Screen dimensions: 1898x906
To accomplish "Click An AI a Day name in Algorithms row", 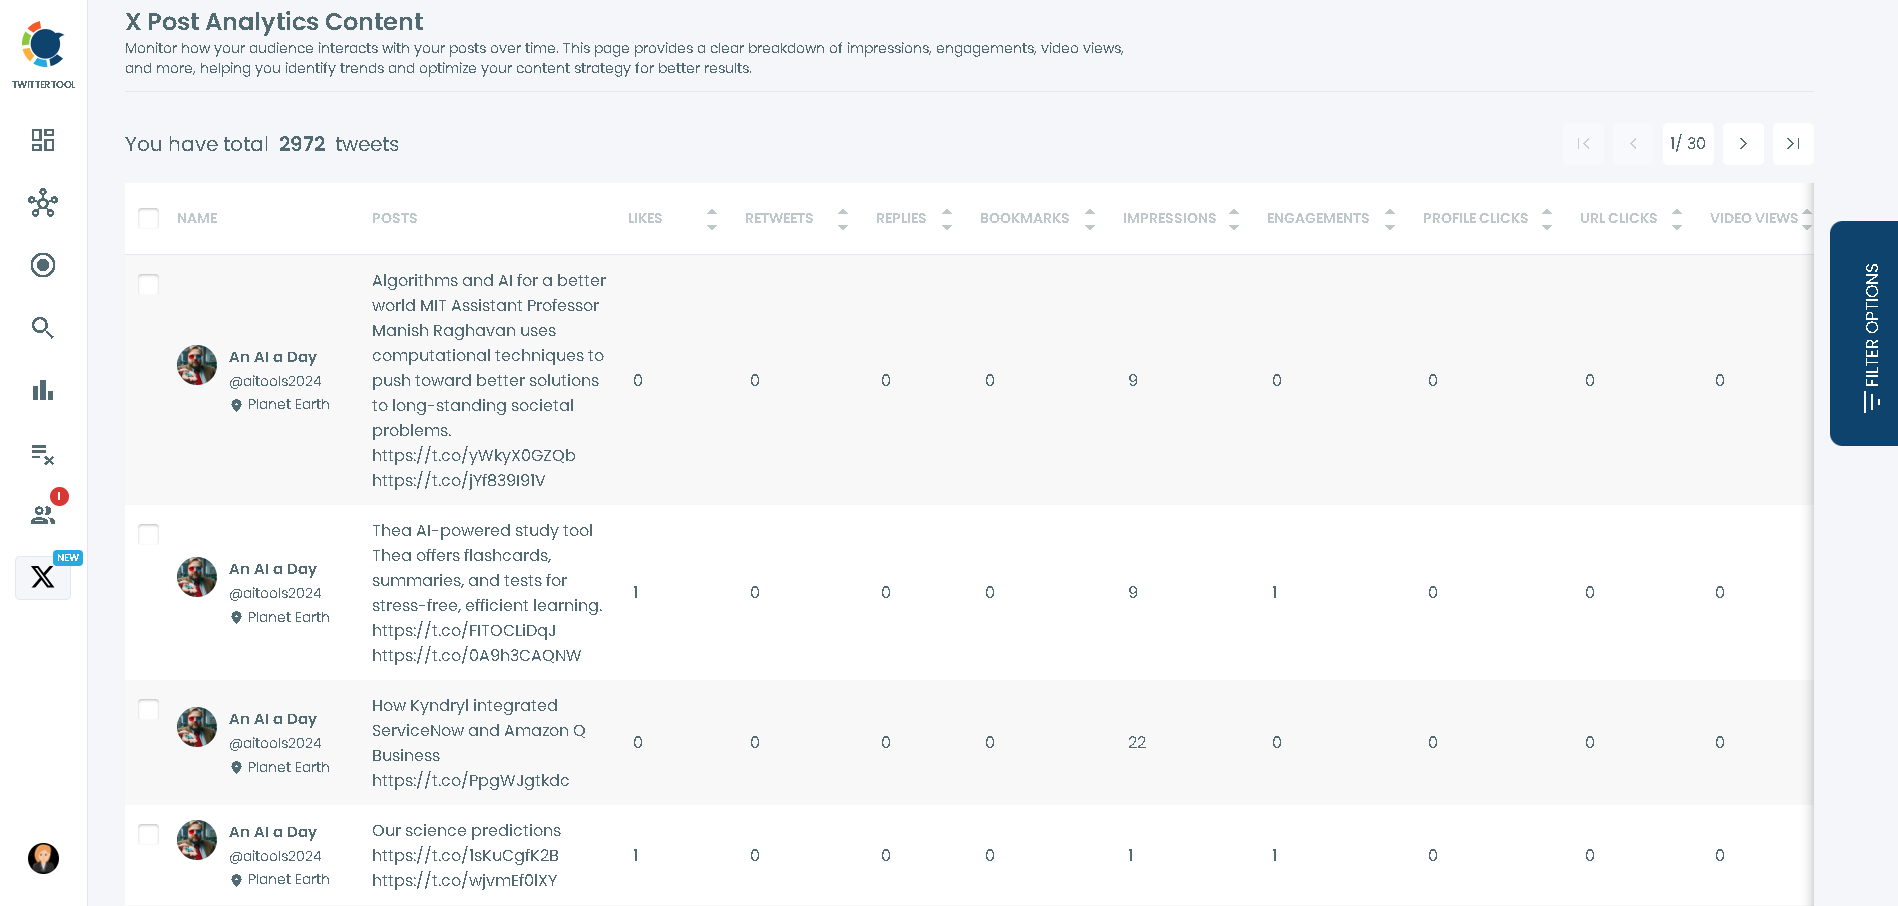I will click(273, 357).
